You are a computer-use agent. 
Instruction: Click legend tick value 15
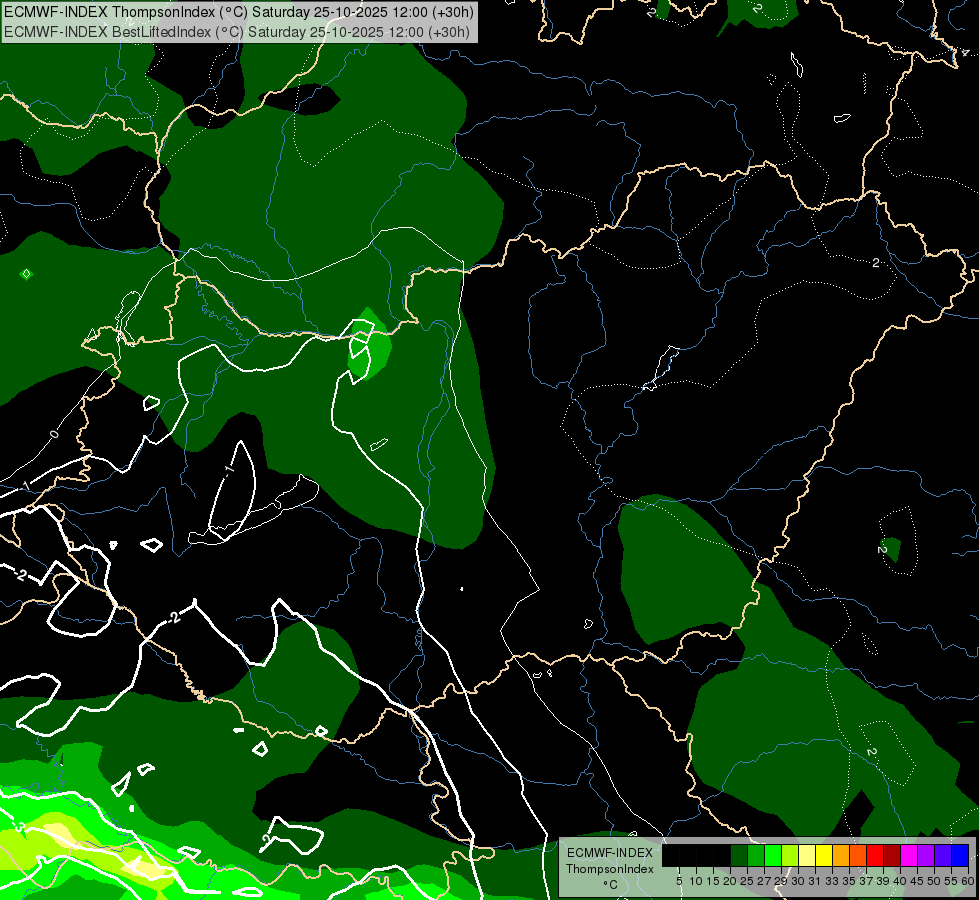tap(713, 881)
